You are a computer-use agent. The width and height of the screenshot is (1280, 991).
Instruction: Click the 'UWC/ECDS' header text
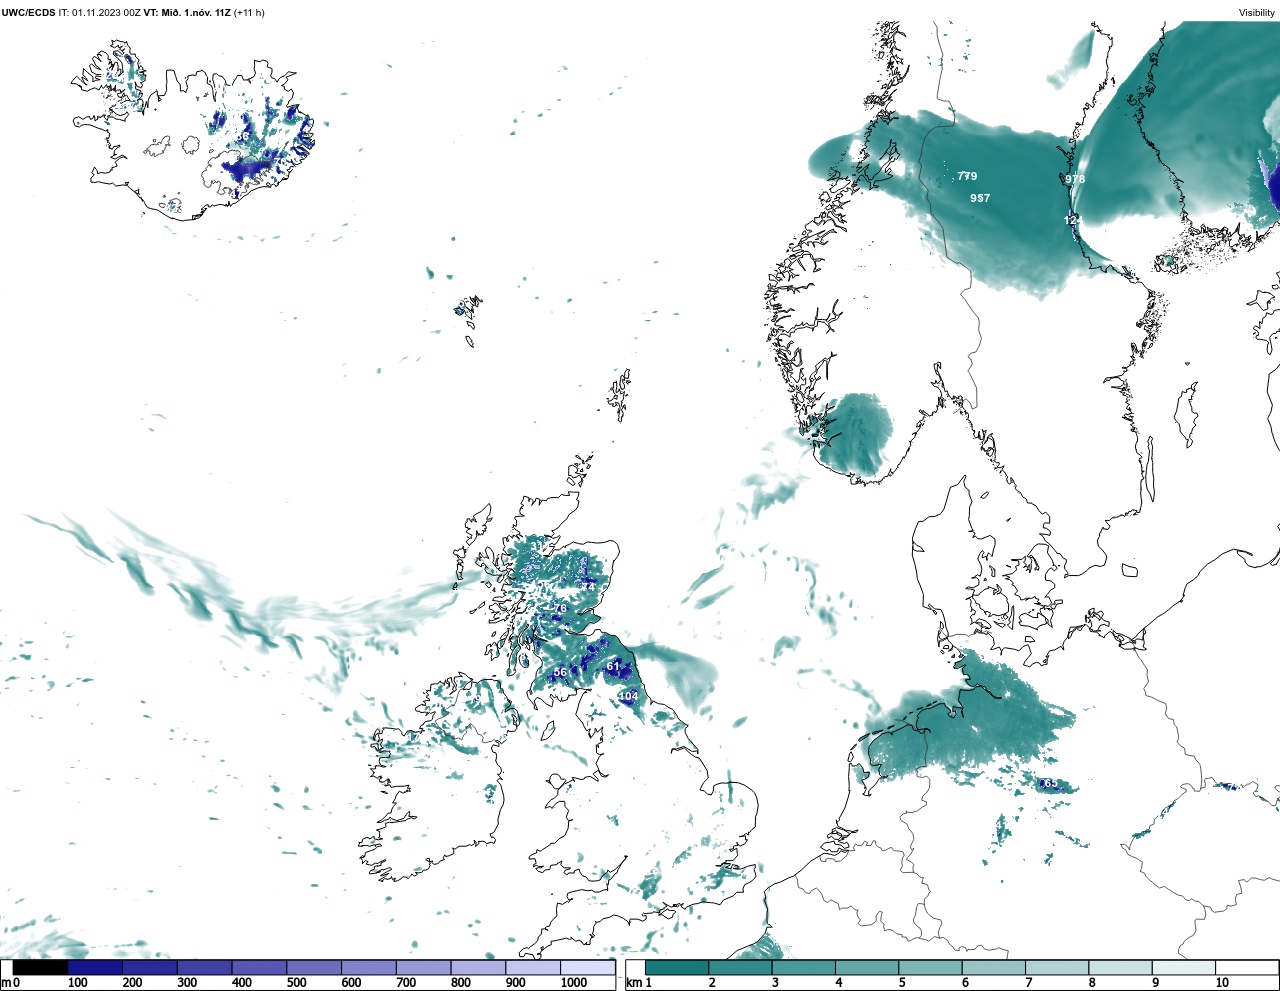click(28, 13)
